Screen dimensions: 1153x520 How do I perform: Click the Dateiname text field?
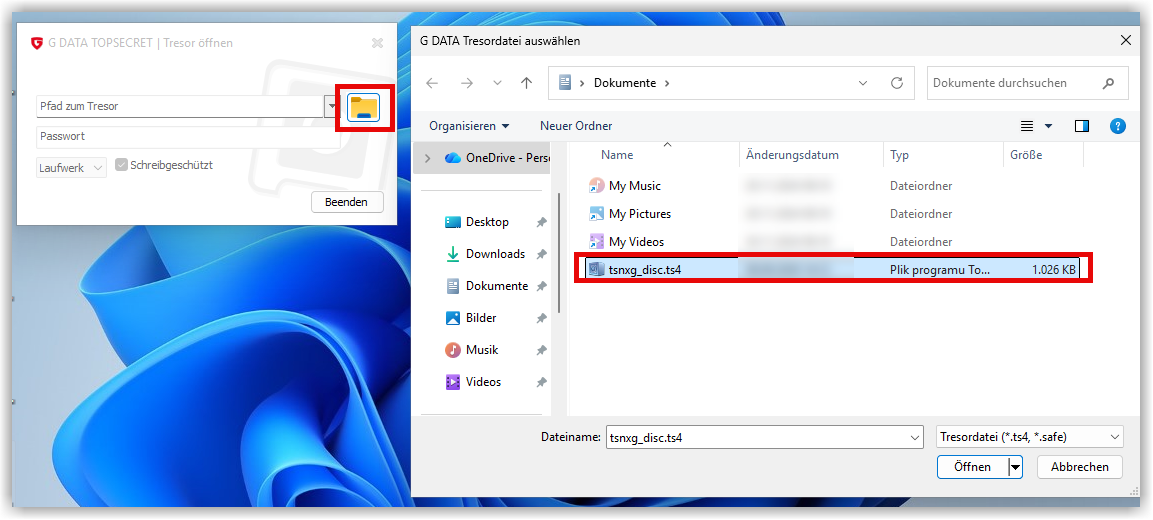tap(757, 437)
